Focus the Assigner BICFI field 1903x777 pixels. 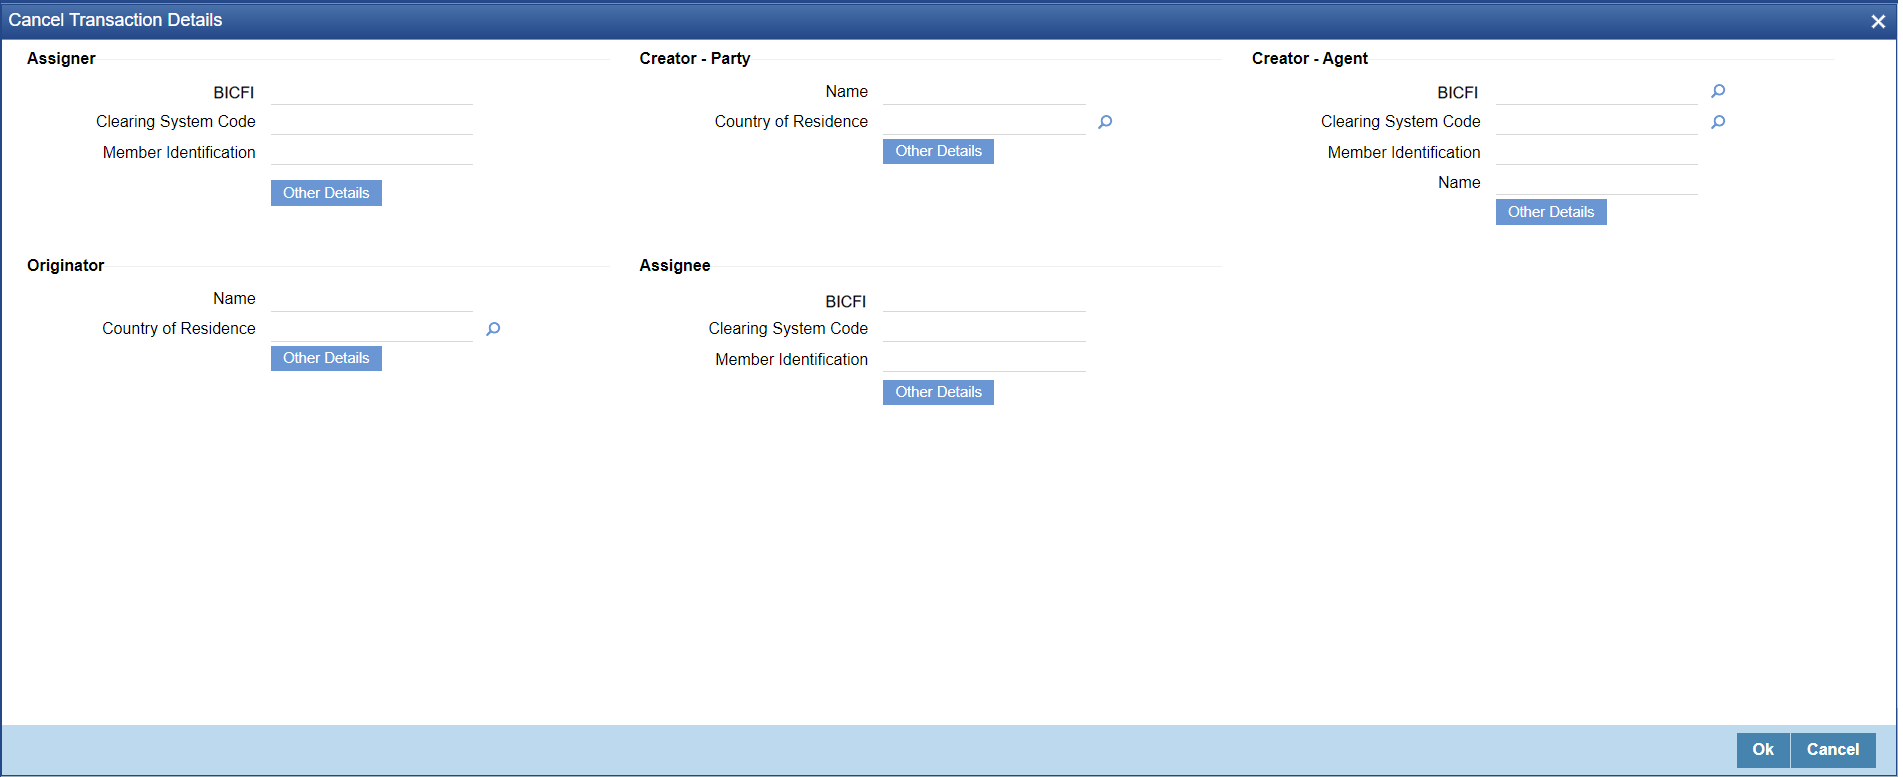[372, 92]
